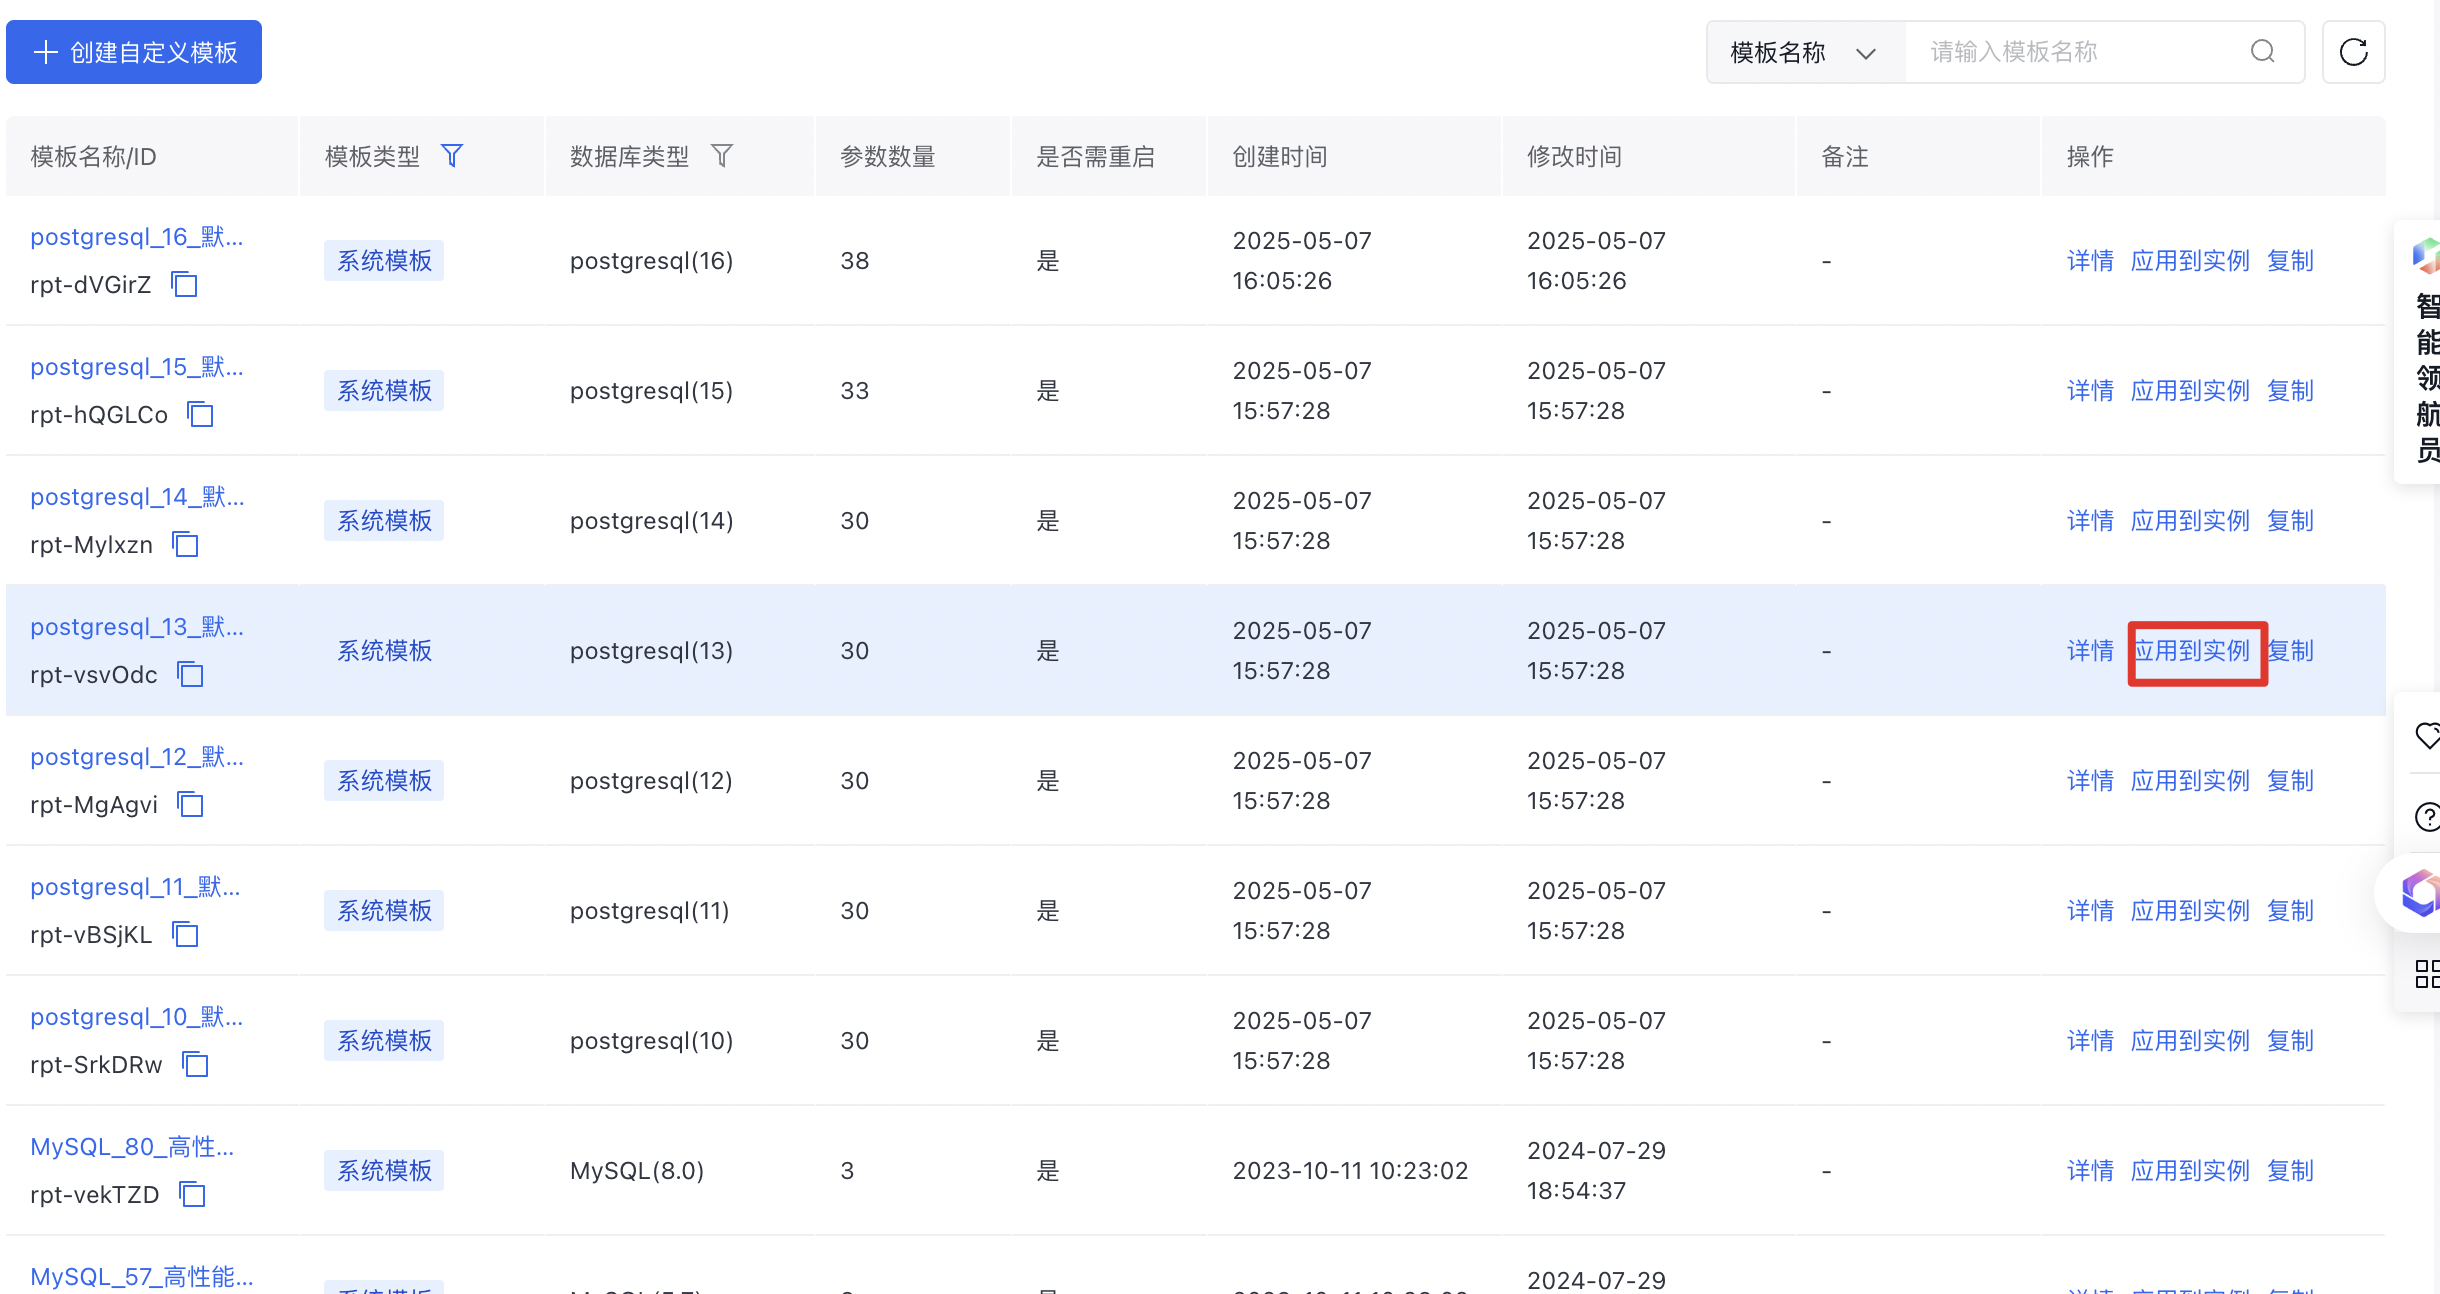Apply postgresql(15) template to instance
This screenshot has height=1294, width=2440.
(x=2190, y=391)
